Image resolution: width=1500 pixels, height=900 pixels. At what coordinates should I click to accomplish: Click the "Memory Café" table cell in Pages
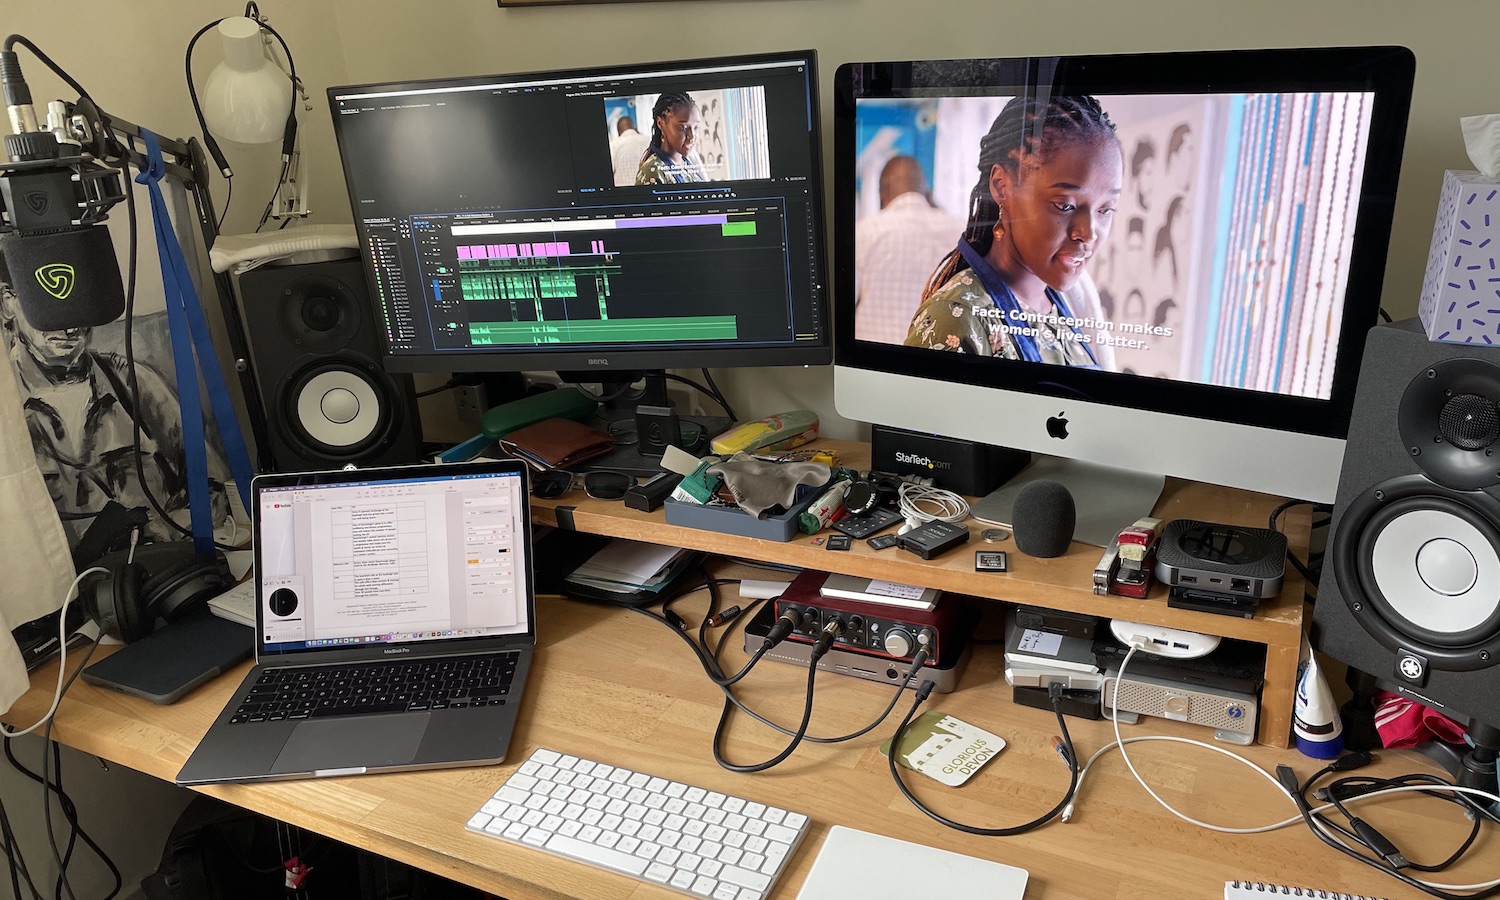341,564
